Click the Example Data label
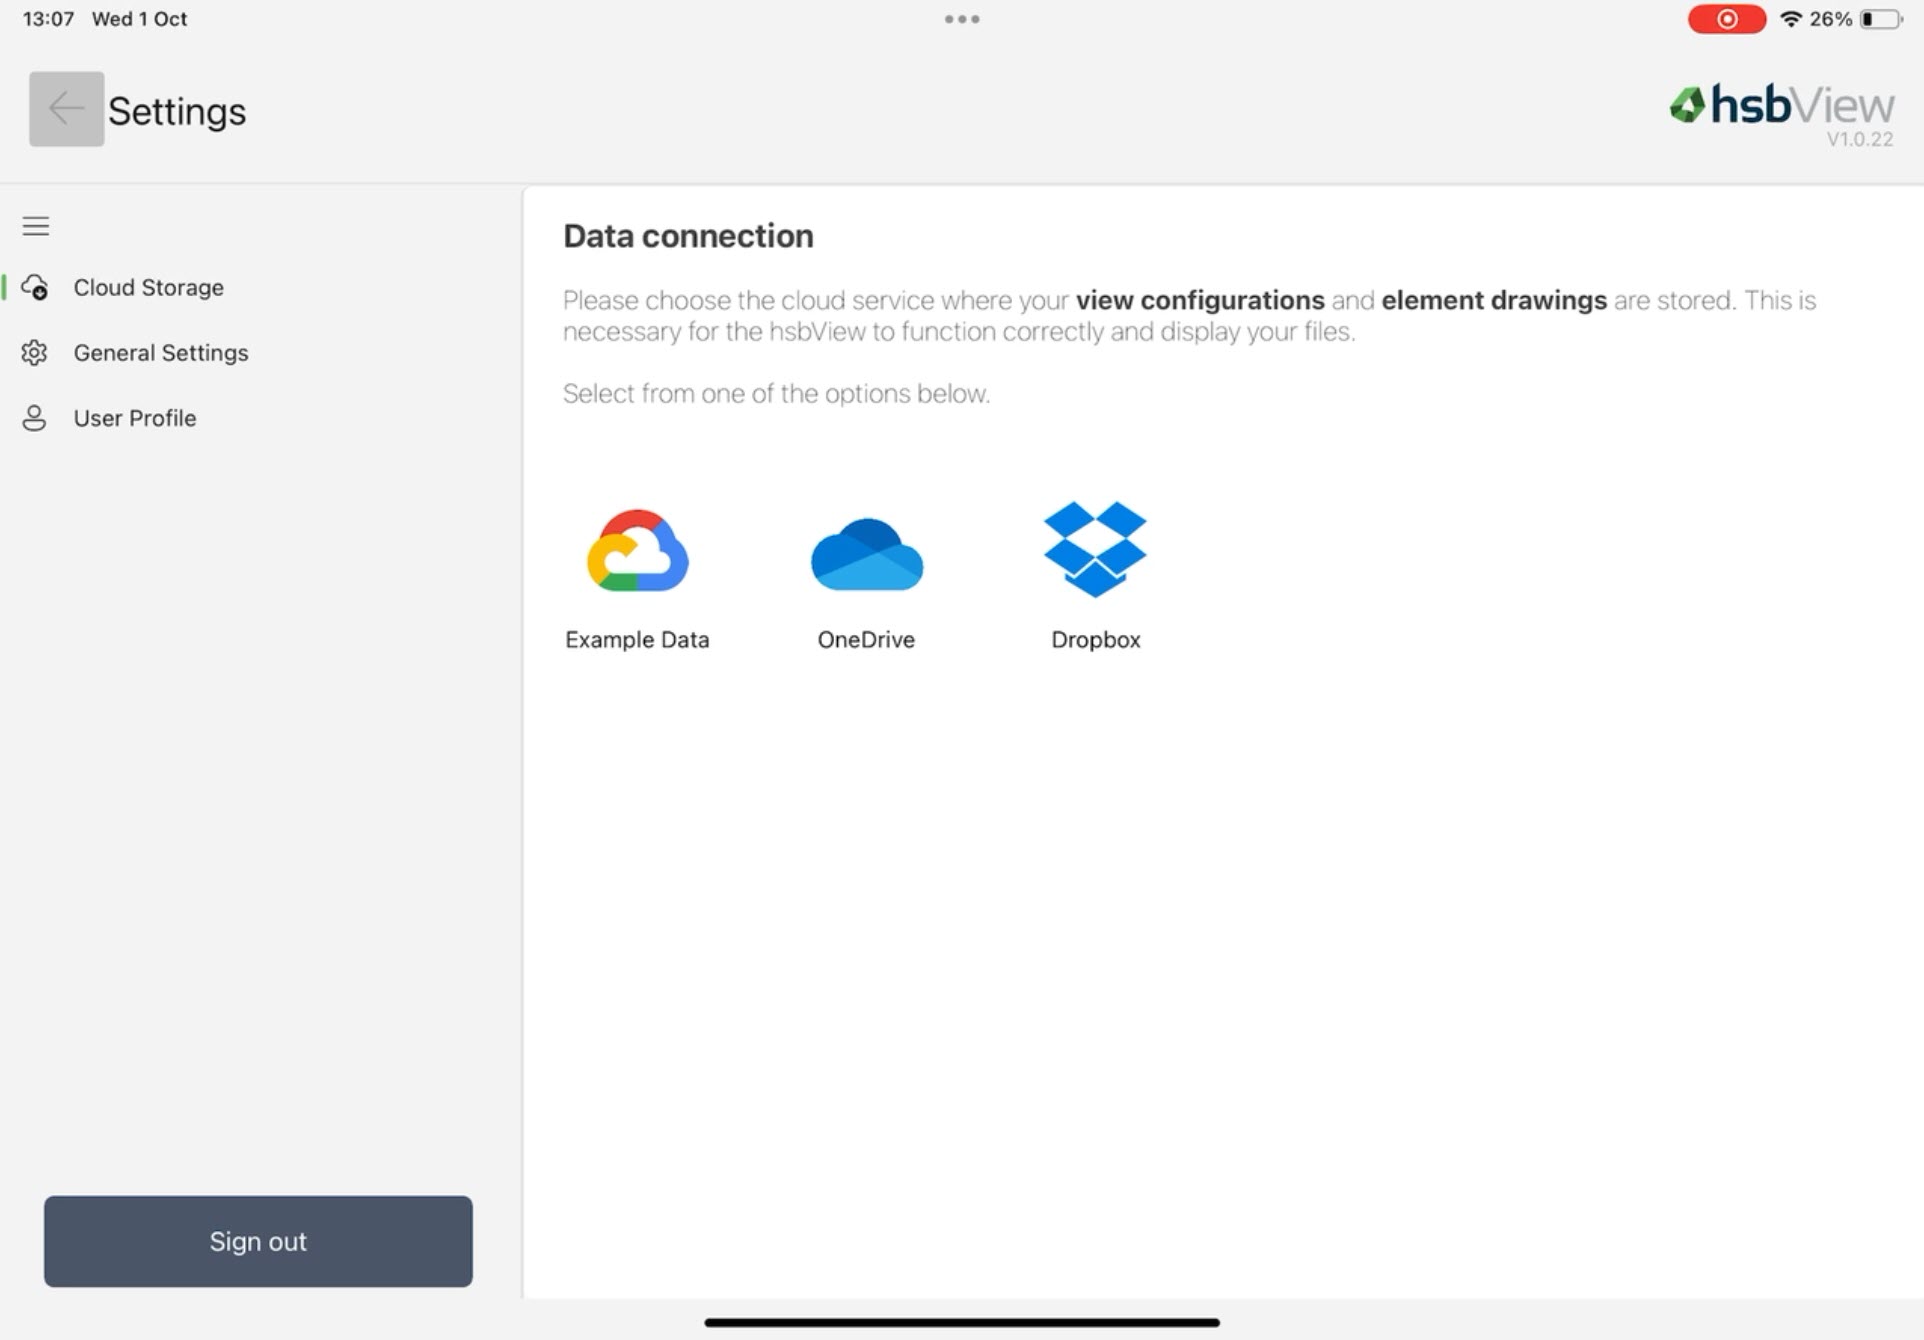The image size is (1924, 1340). click(x=637, y=640)
